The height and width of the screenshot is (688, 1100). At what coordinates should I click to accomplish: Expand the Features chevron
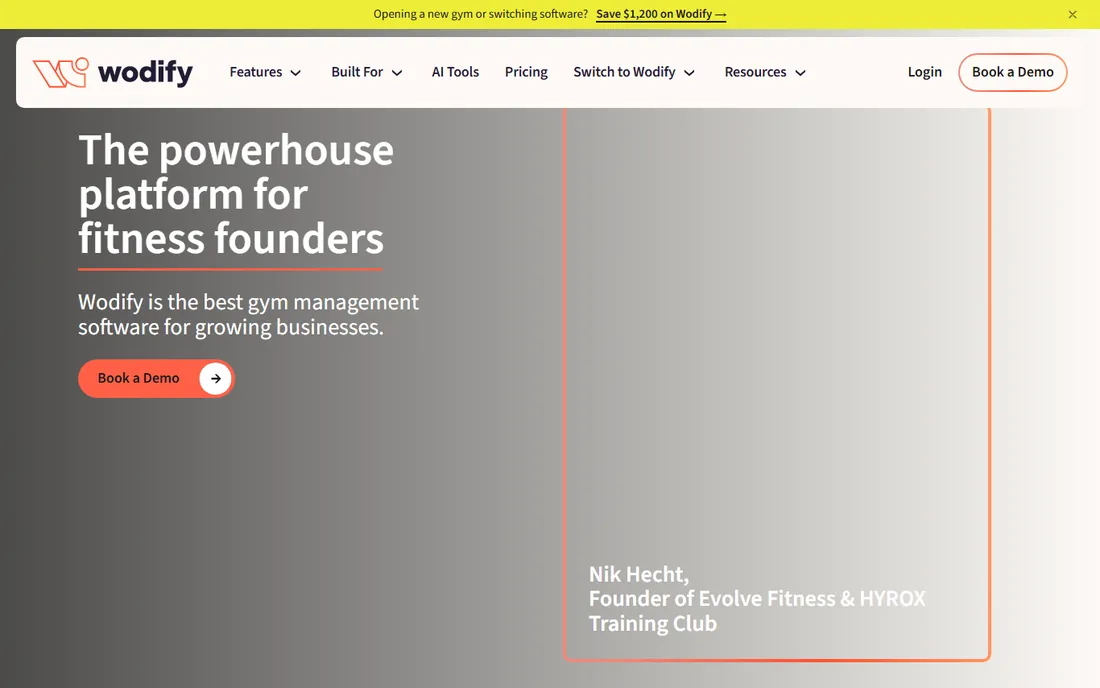(x=296, y=73)
